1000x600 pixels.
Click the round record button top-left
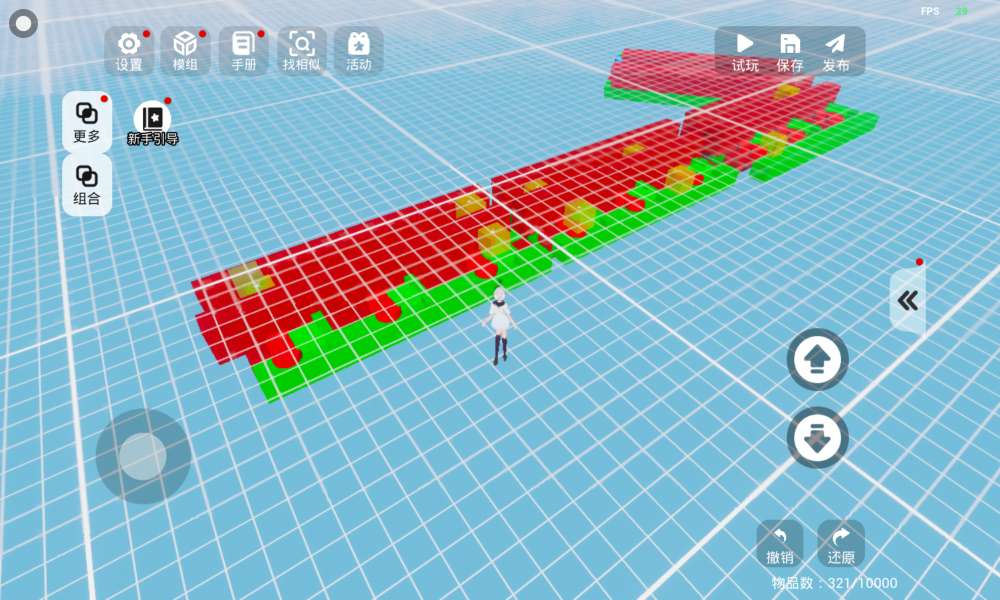pos(24,23)
